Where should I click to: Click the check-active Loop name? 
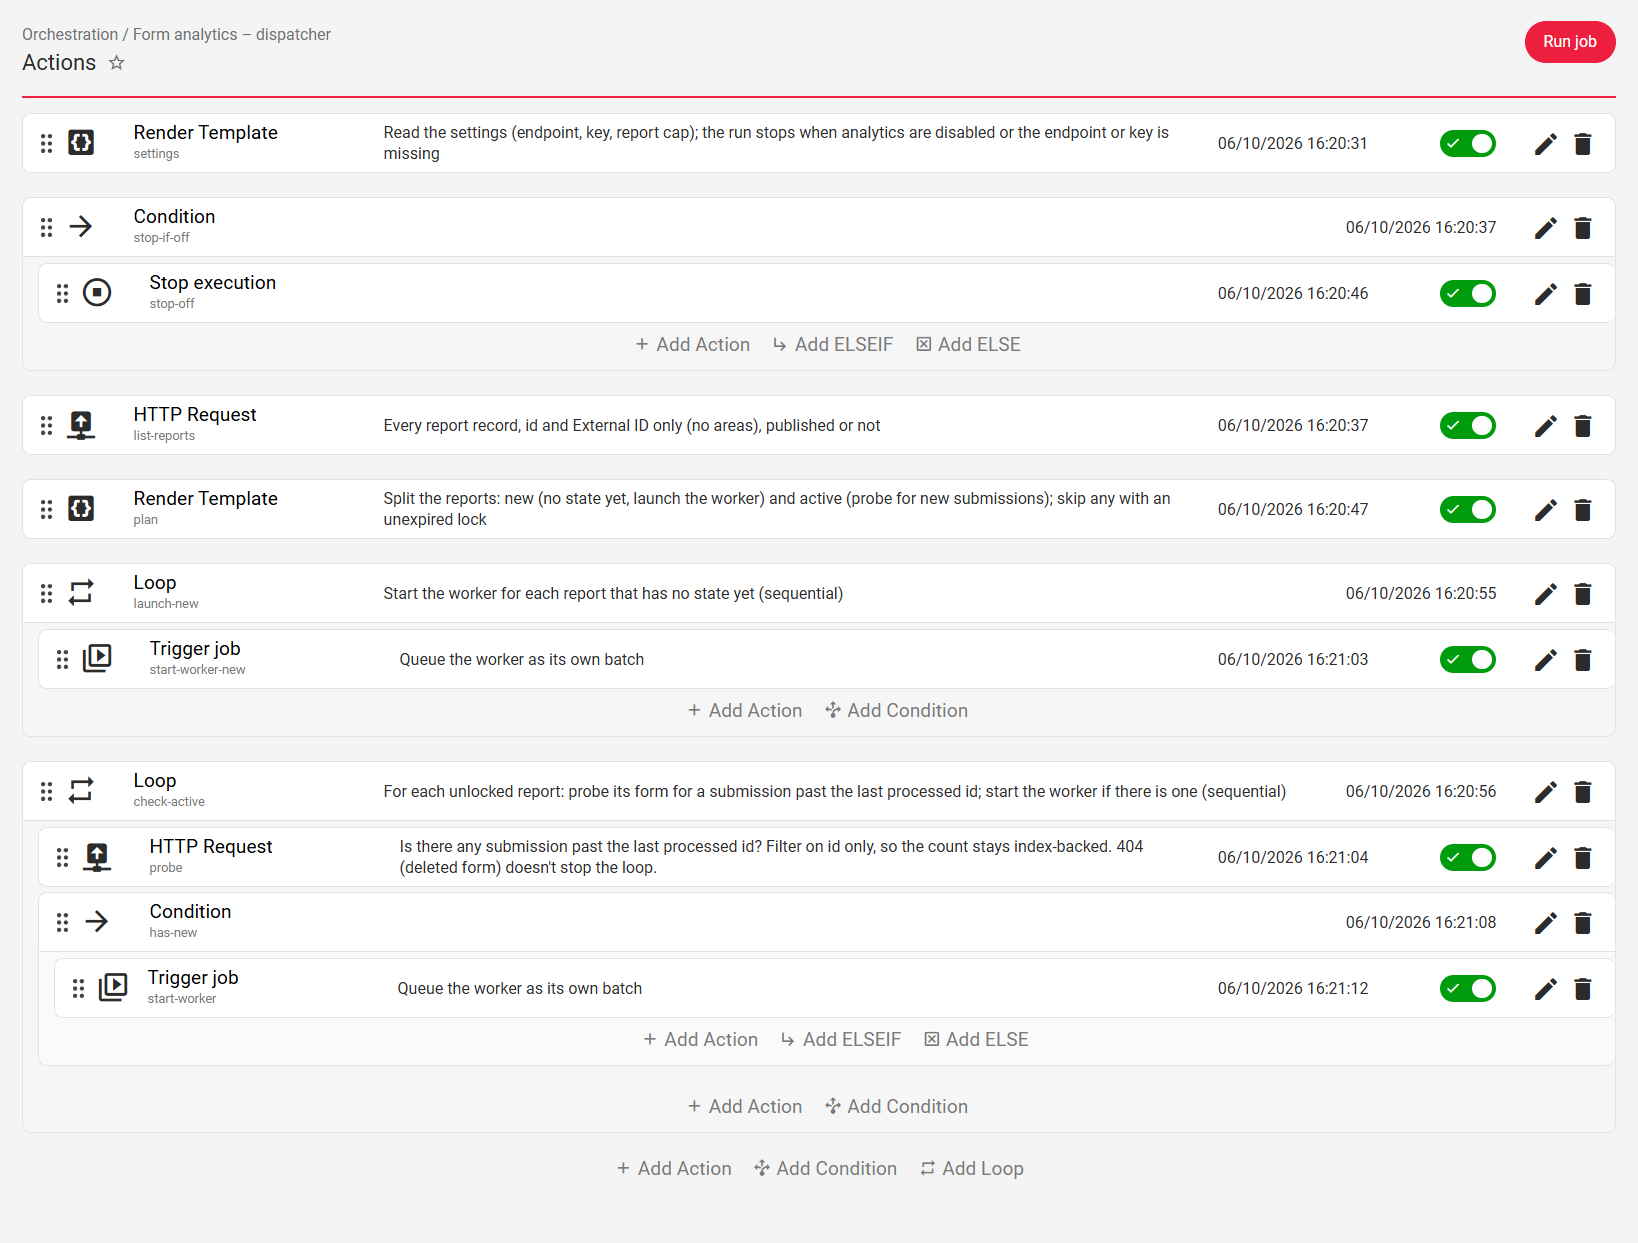click(x=155, y=781)
